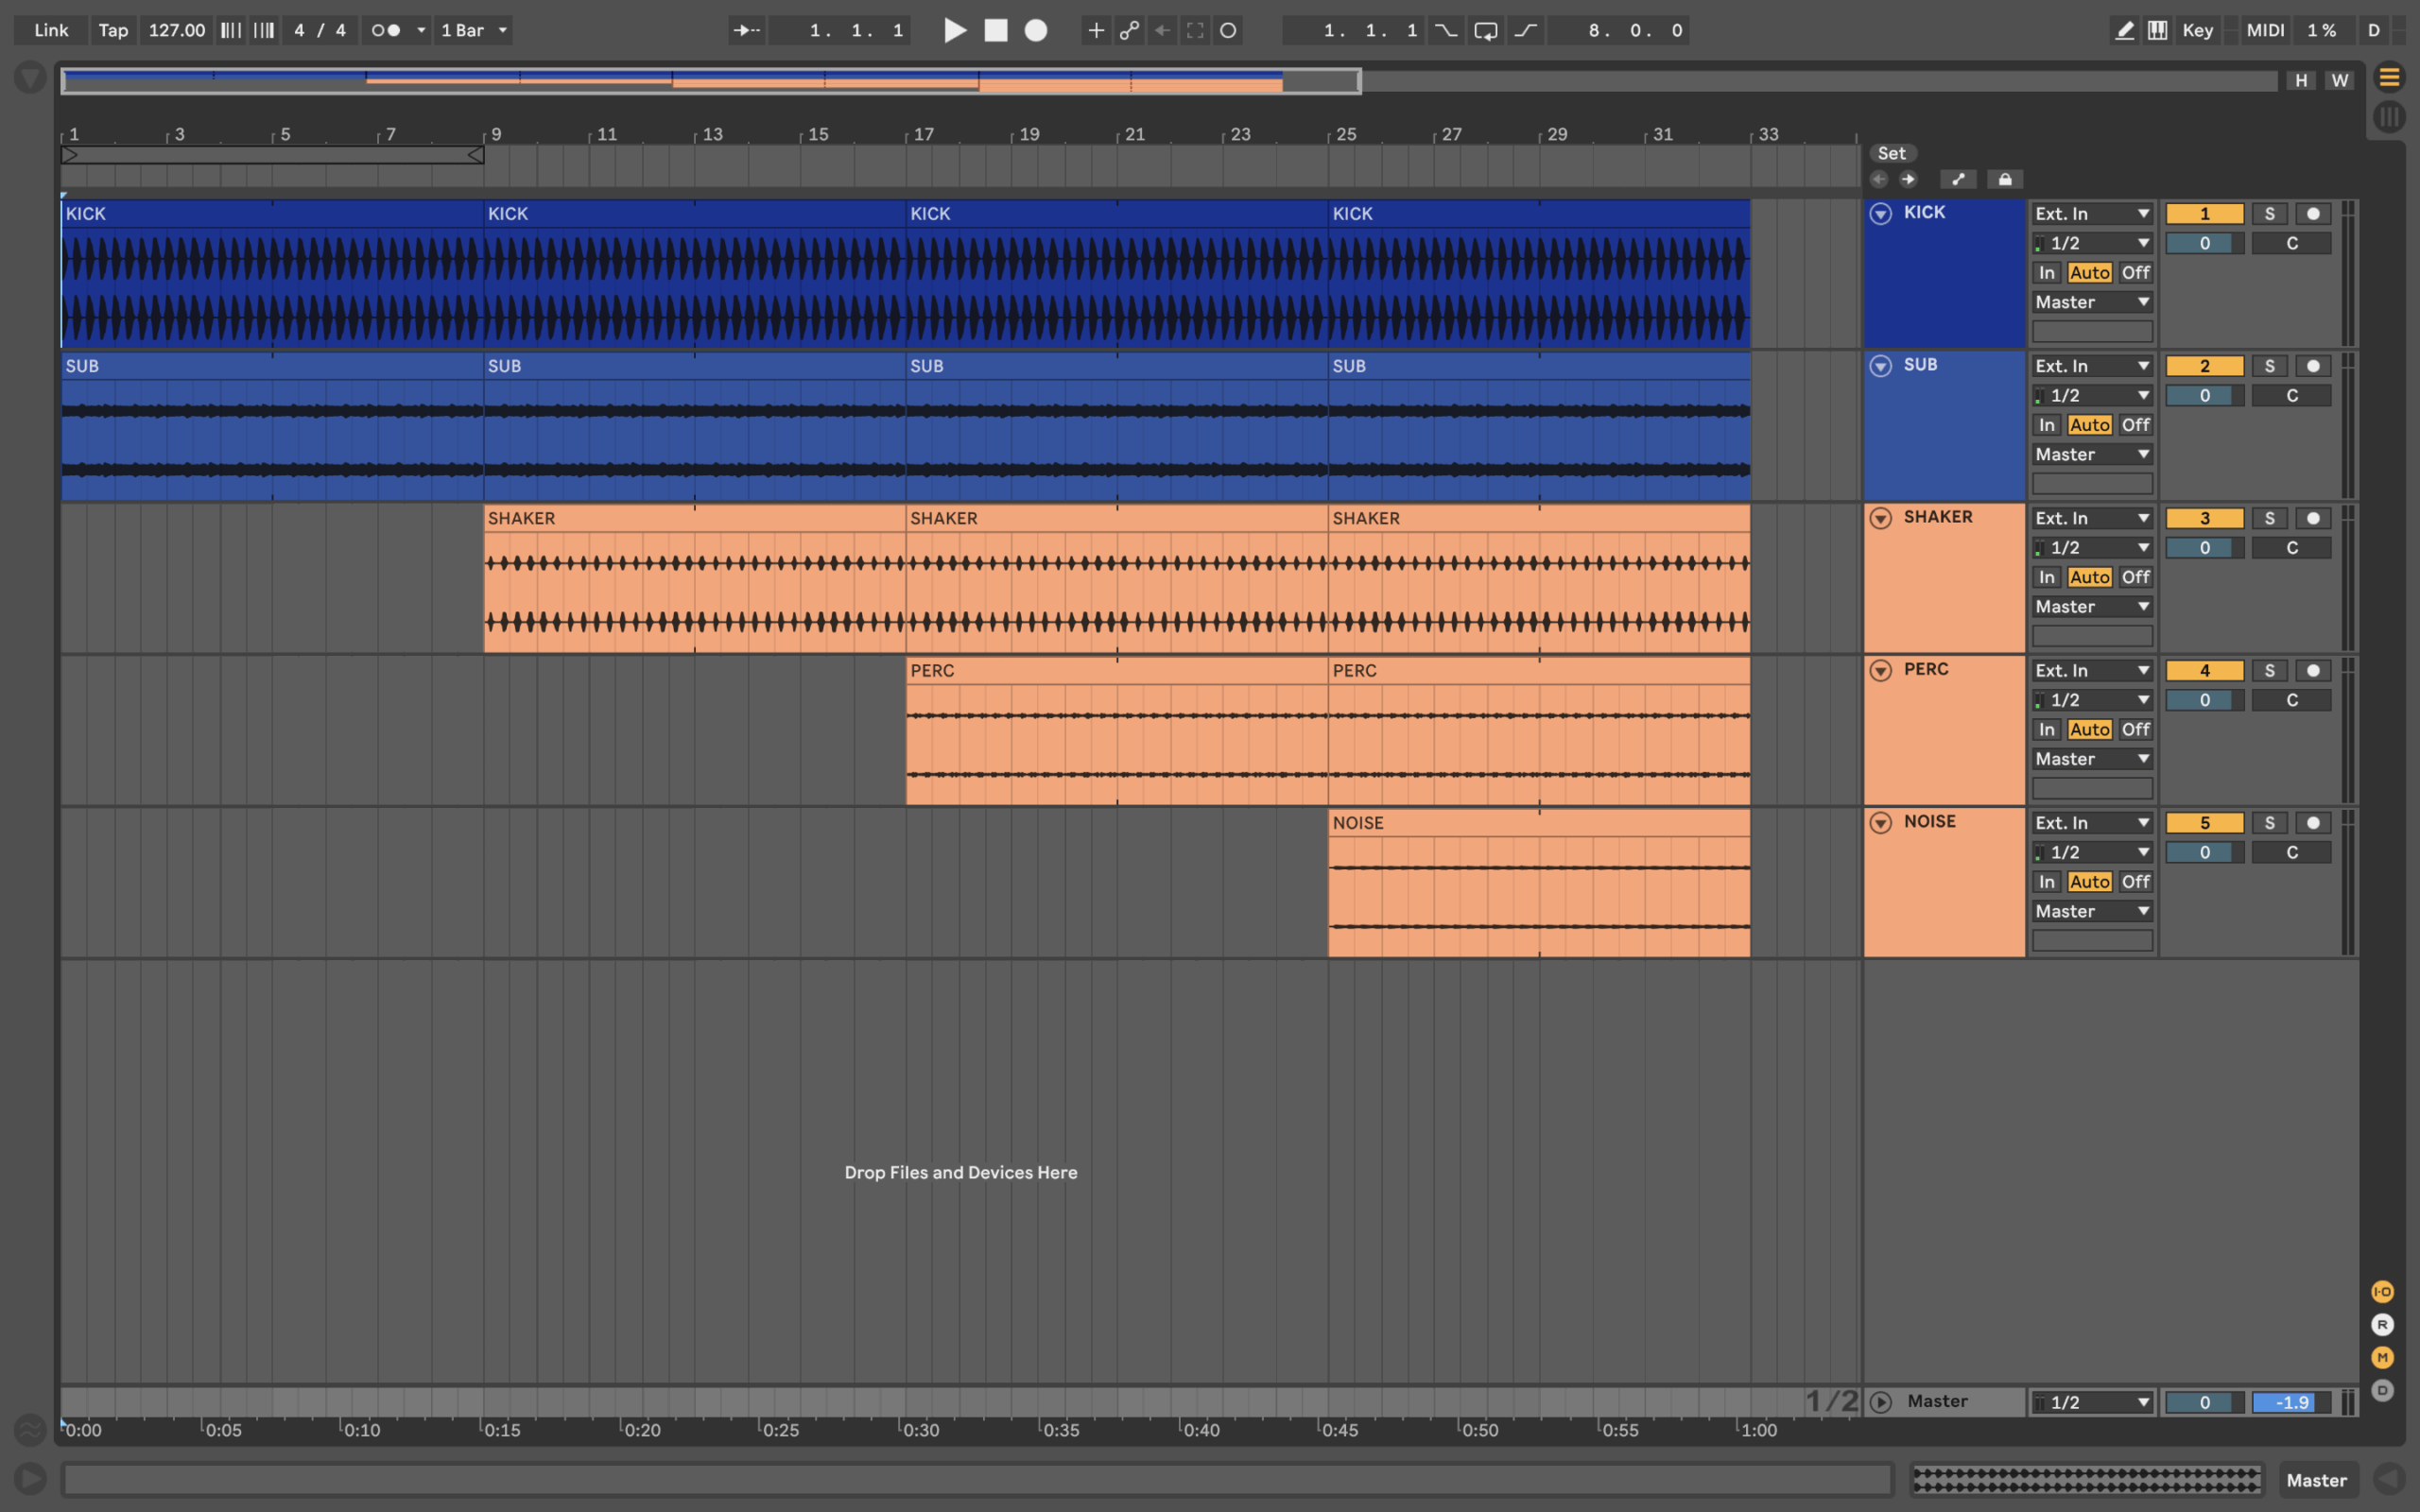This screenshot has height=1512, width=2420.
Task: Click the Master volume -1.9 field
Action: (2291, 1402)
